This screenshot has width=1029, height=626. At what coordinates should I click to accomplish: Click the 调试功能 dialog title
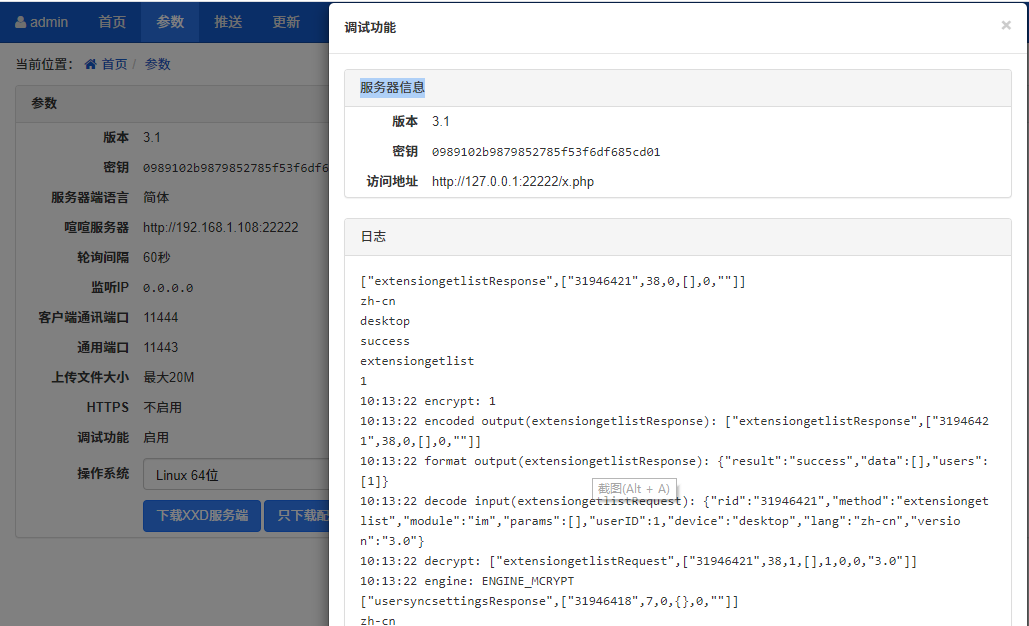click(x=370, y=27)
